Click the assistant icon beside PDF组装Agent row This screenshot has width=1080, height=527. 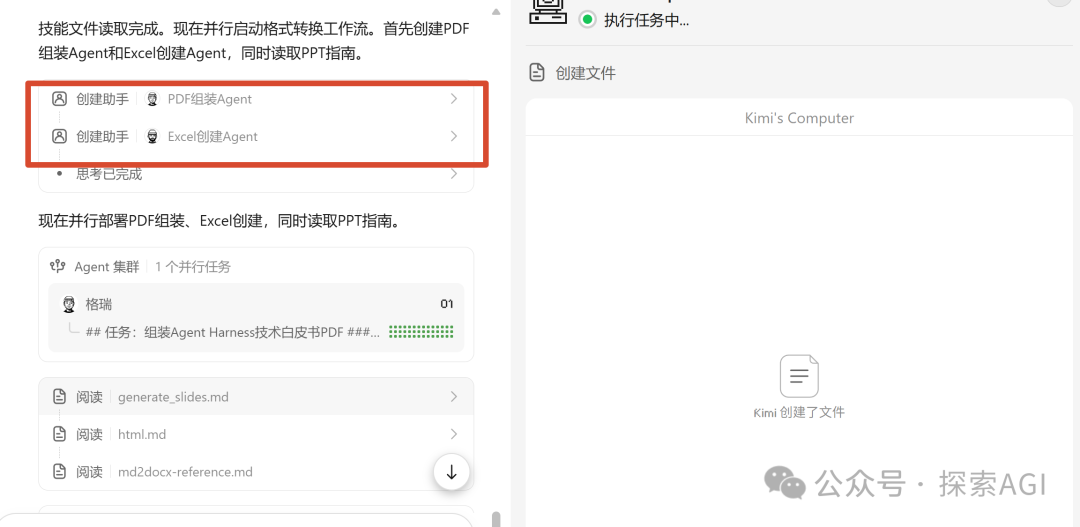tap(59, 99)
